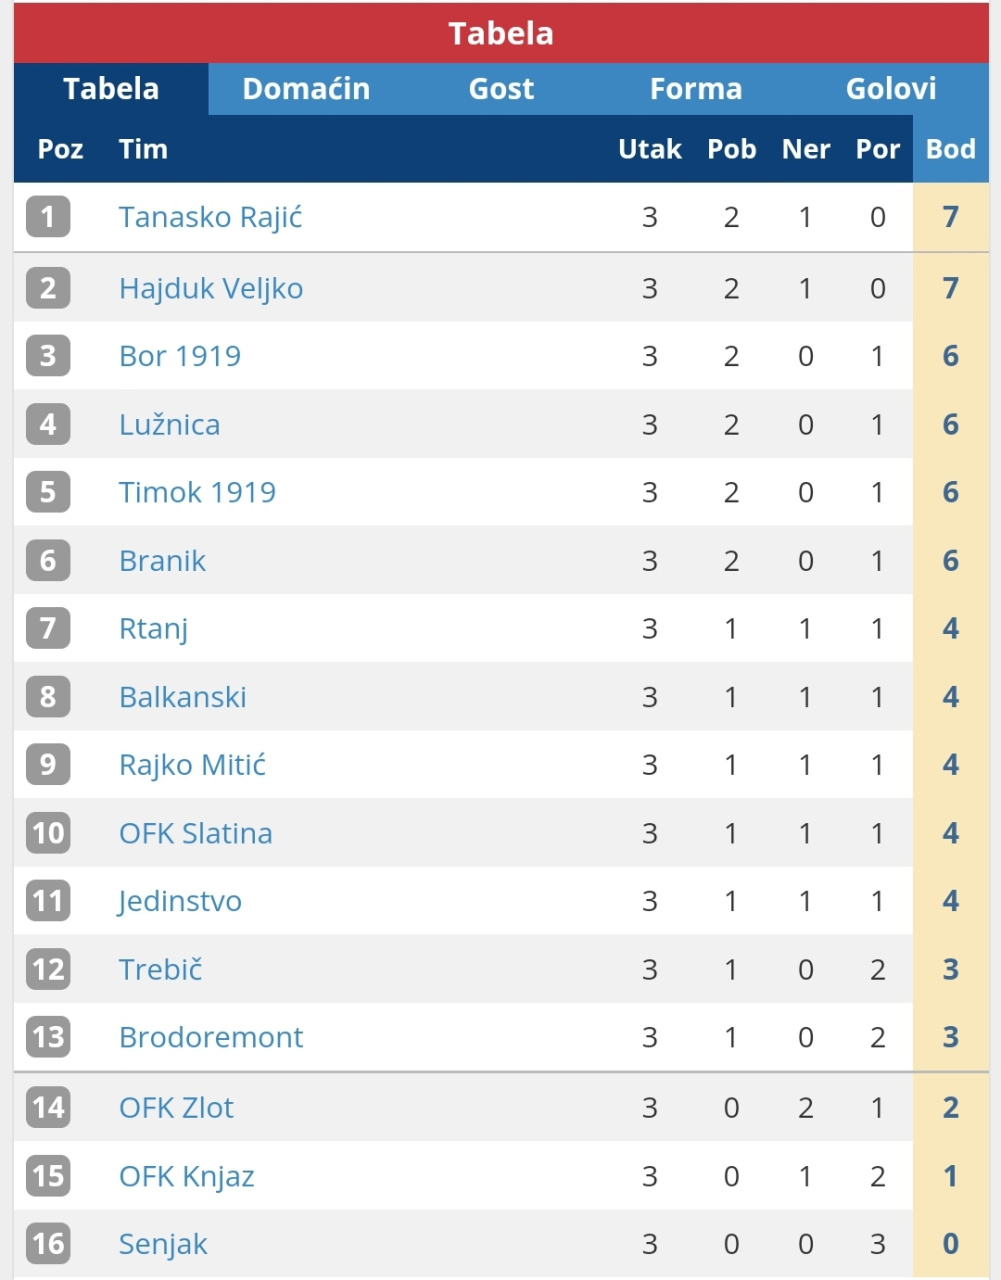Open the Lužnica team link
Viewport: 1001px width, 1280px height.
(169, 424)
